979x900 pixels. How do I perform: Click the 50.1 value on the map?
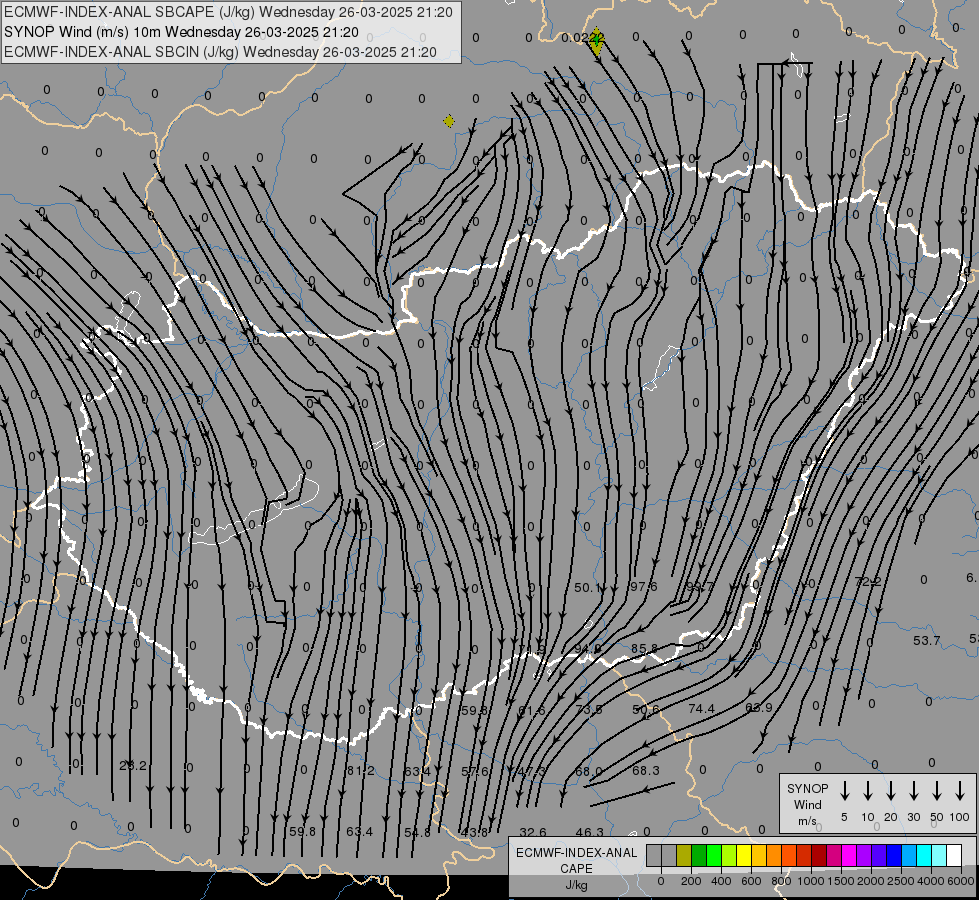coord(588,587)
